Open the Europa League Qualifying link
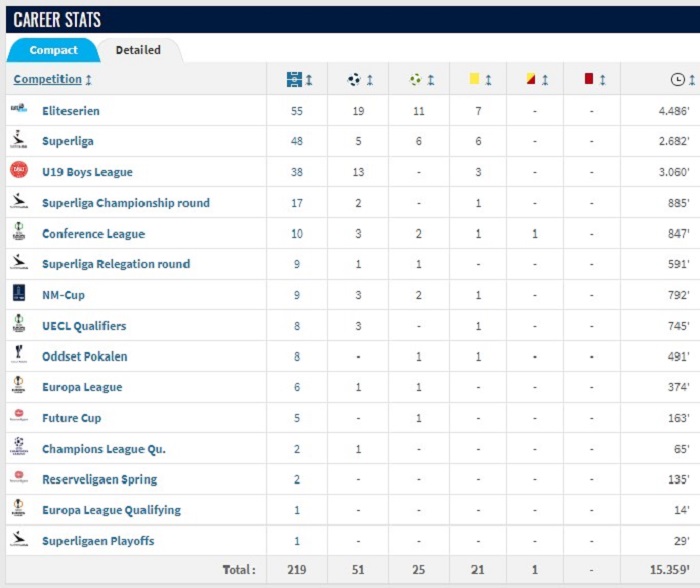 coord(112,510)
